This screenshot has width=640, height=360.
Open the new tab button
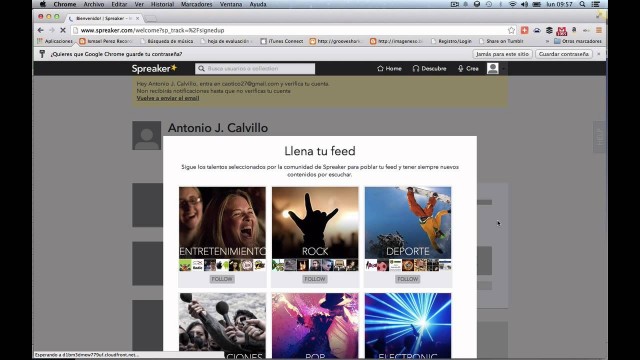pos(151,19)
